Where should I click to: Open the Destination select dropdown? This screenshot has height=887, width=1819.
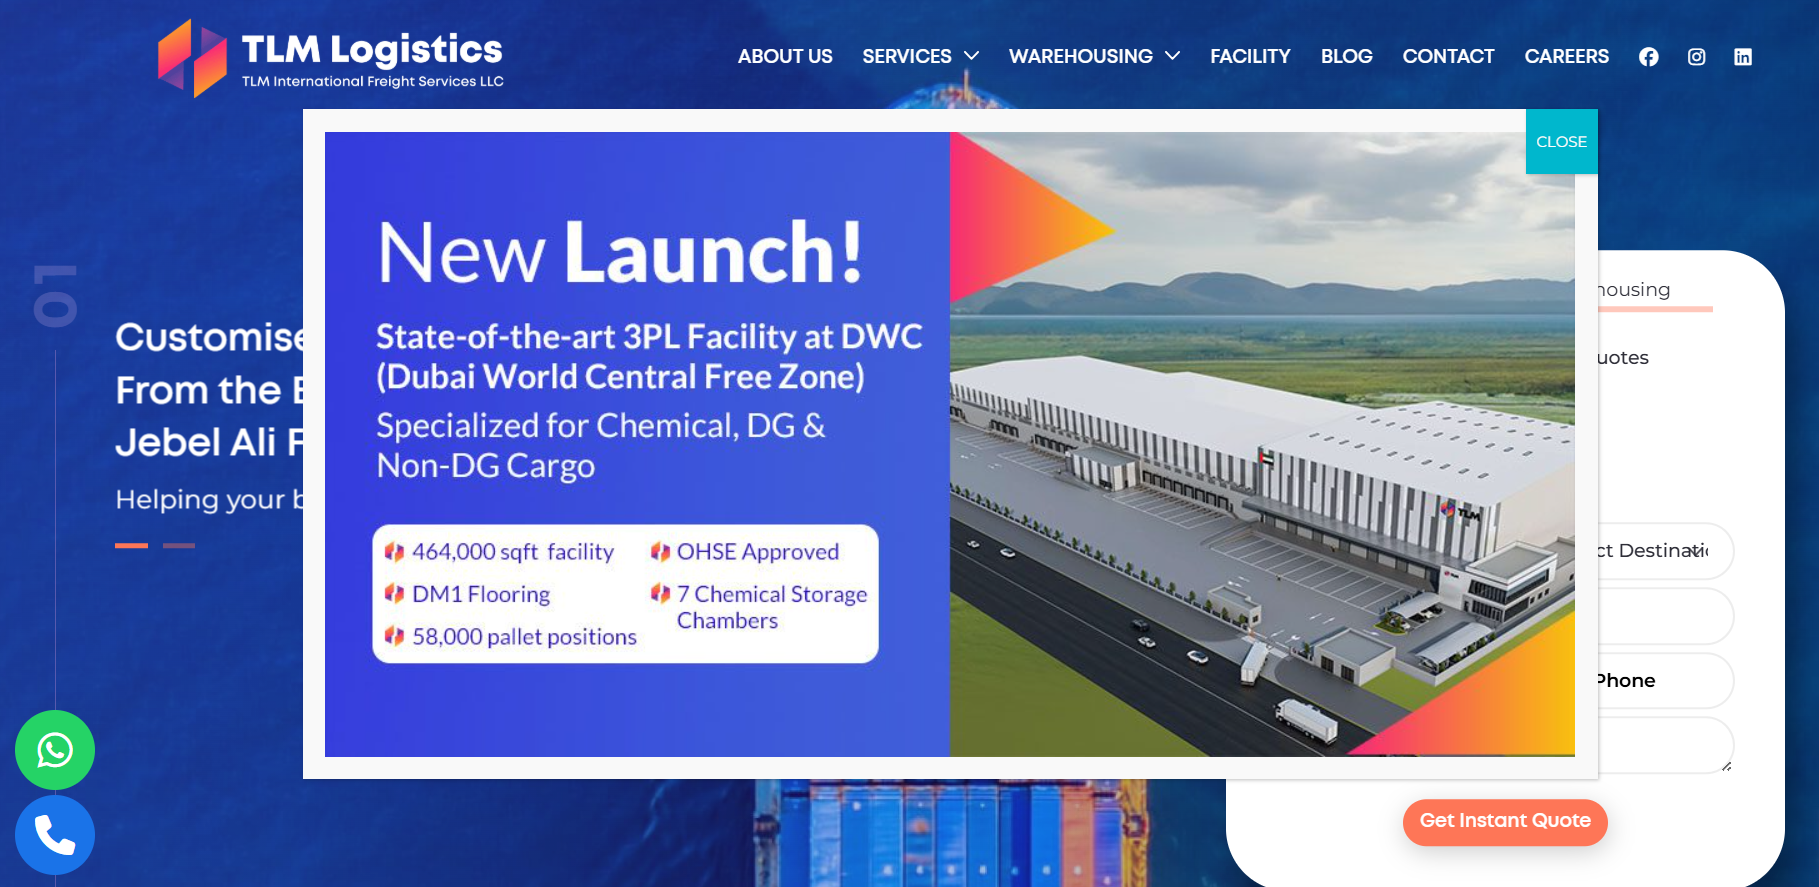pyautogui.click(x=1665, y=551)
